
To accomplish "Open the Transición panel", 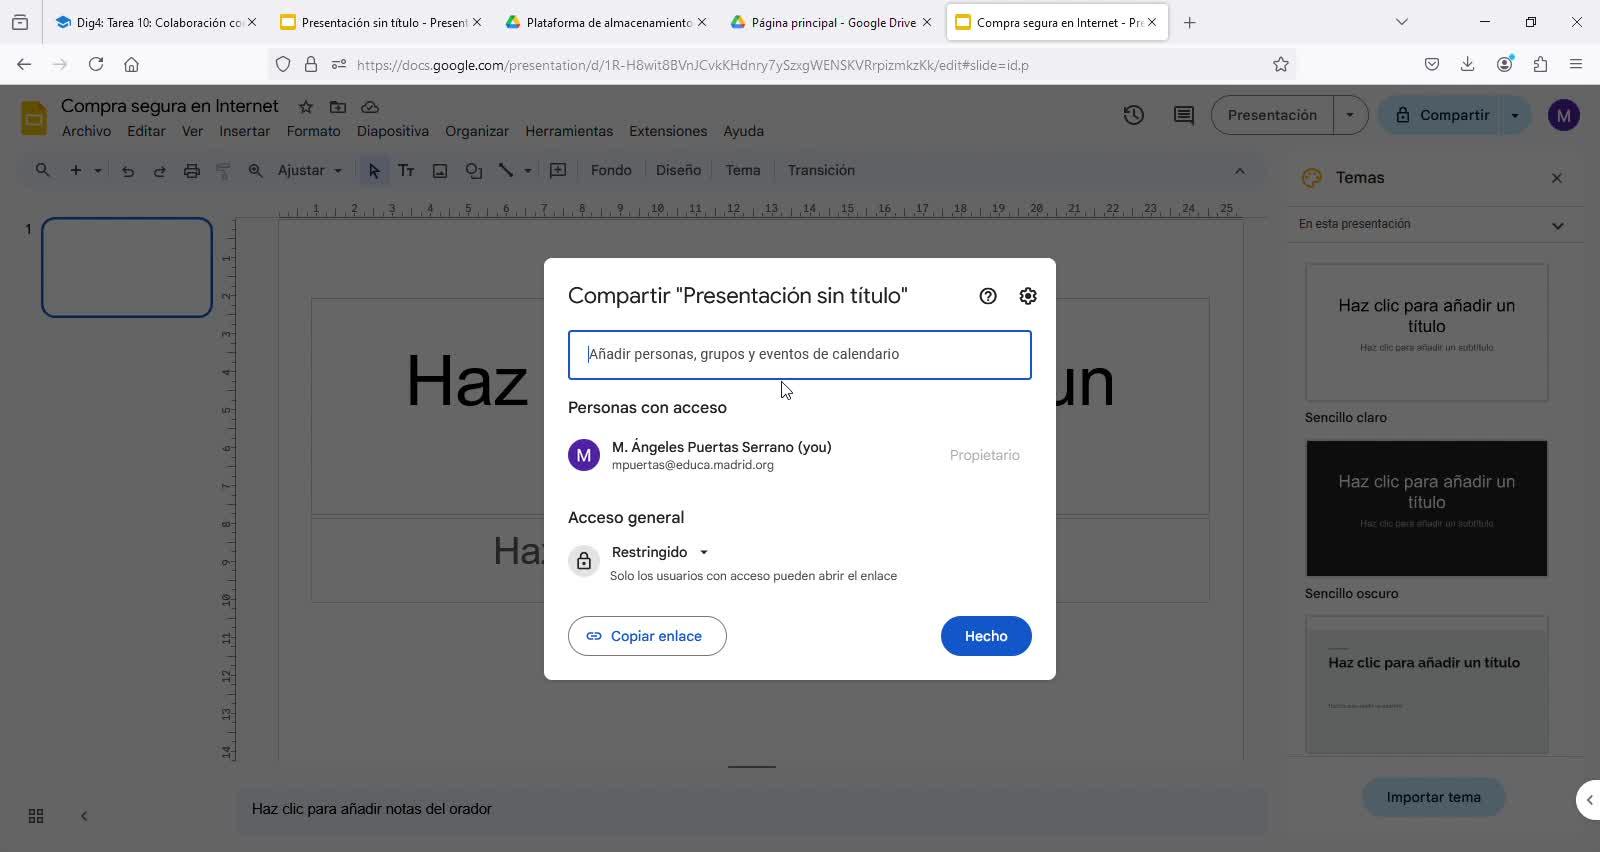I will pyautogui.click(x=821, y=171).
